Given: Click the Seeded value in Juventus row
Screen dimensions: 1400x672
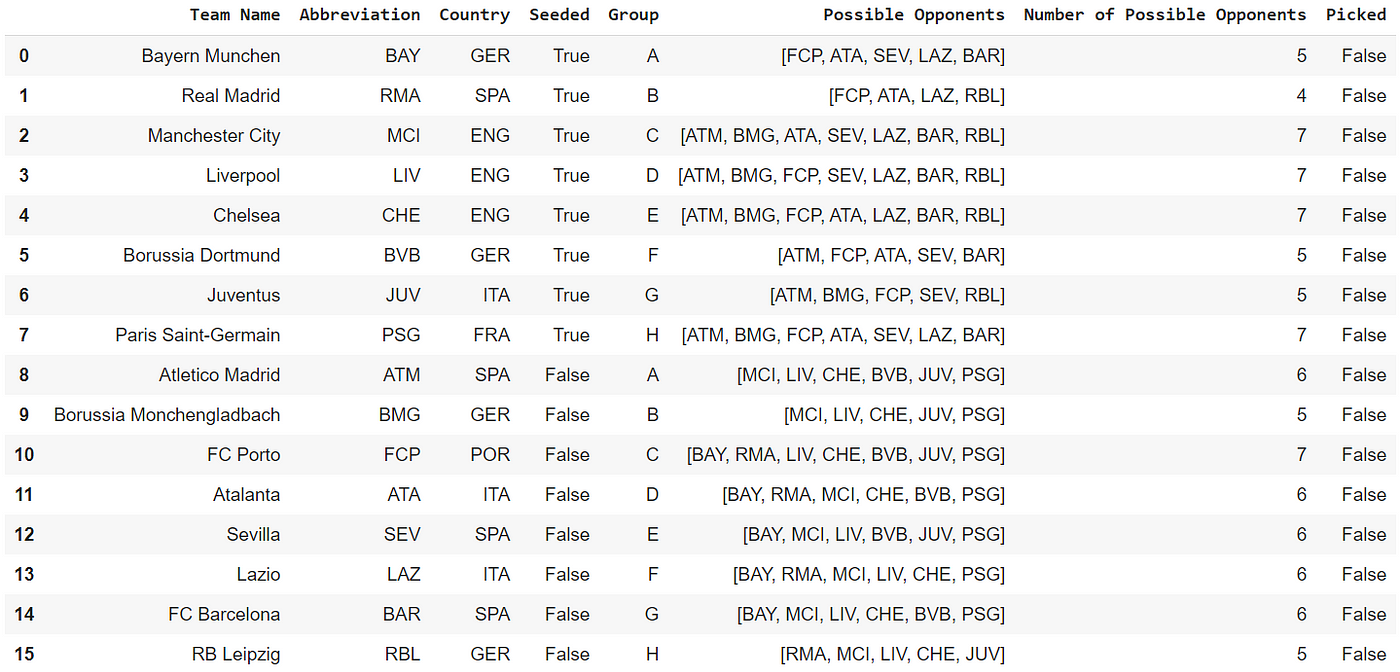Looking at the screenshot, I should pyautogui.click(x=571, y=296).
